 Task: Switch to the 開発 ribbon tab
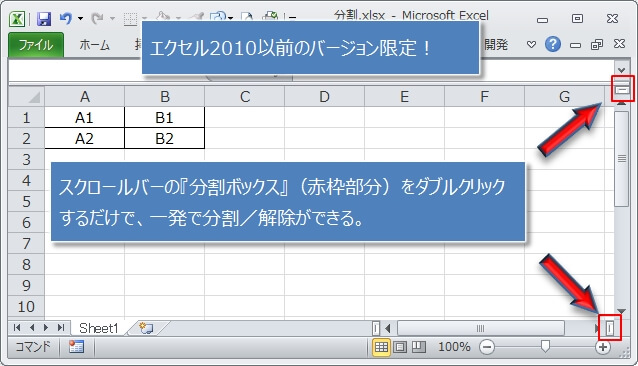[x=496, y=45]
